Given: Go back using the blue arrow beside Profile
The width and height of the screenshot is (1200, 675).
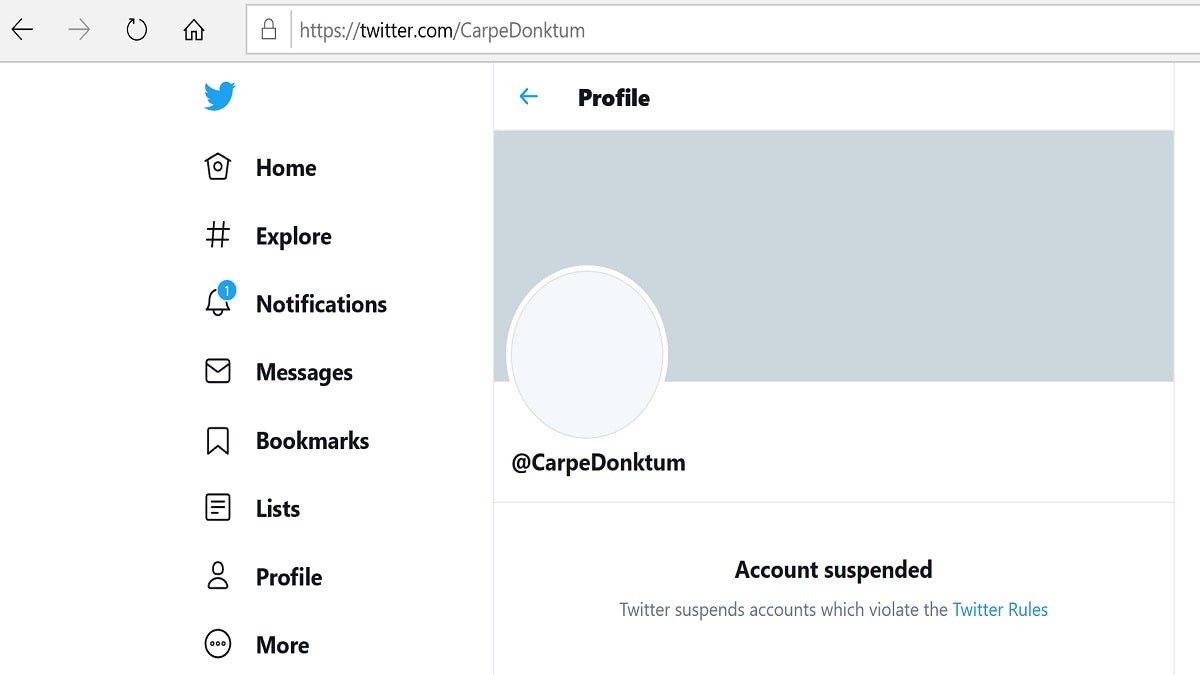Looking at the screenshot, I should point(528,97).
